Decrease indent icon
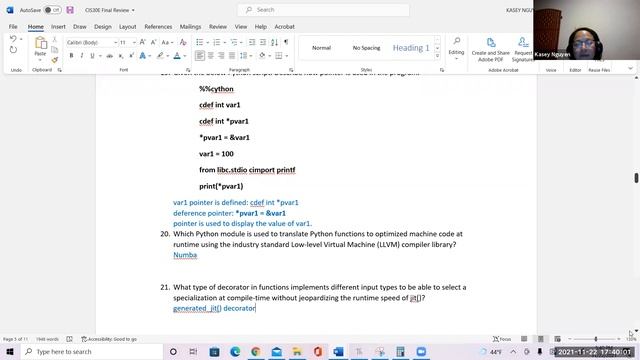 tap(252, 42)
